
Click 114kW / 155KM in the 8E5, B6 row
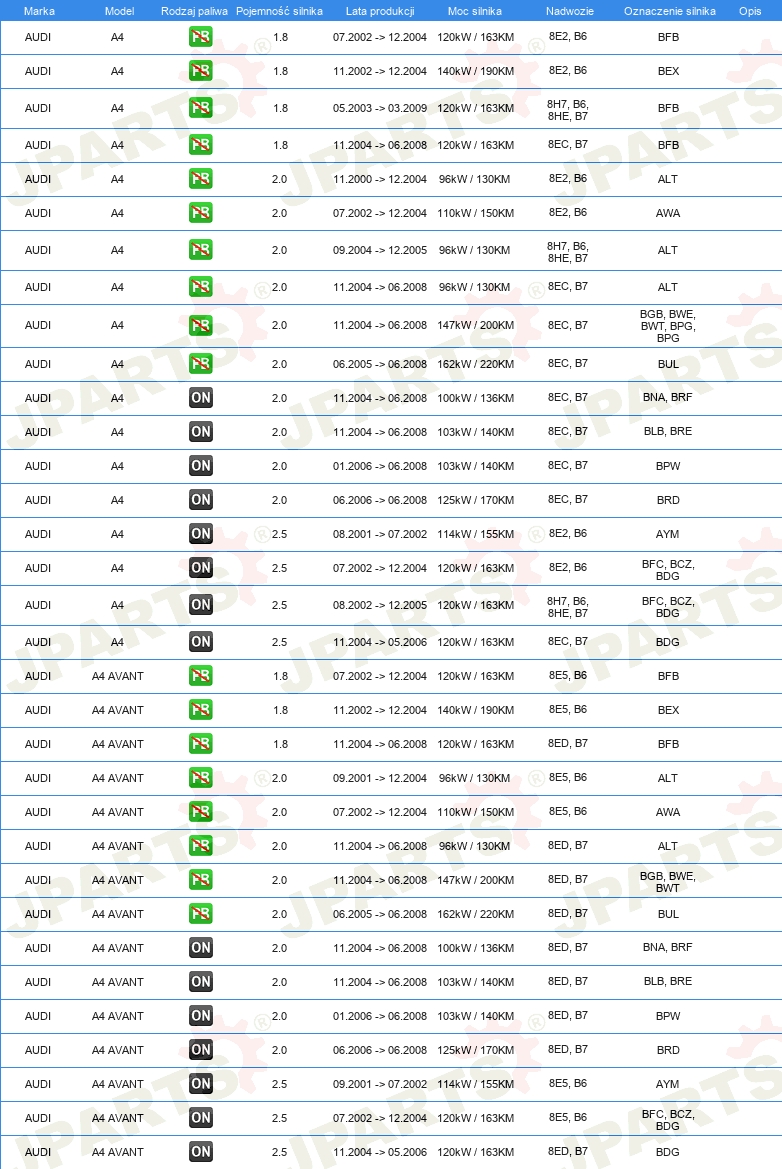pos(476,1084)
